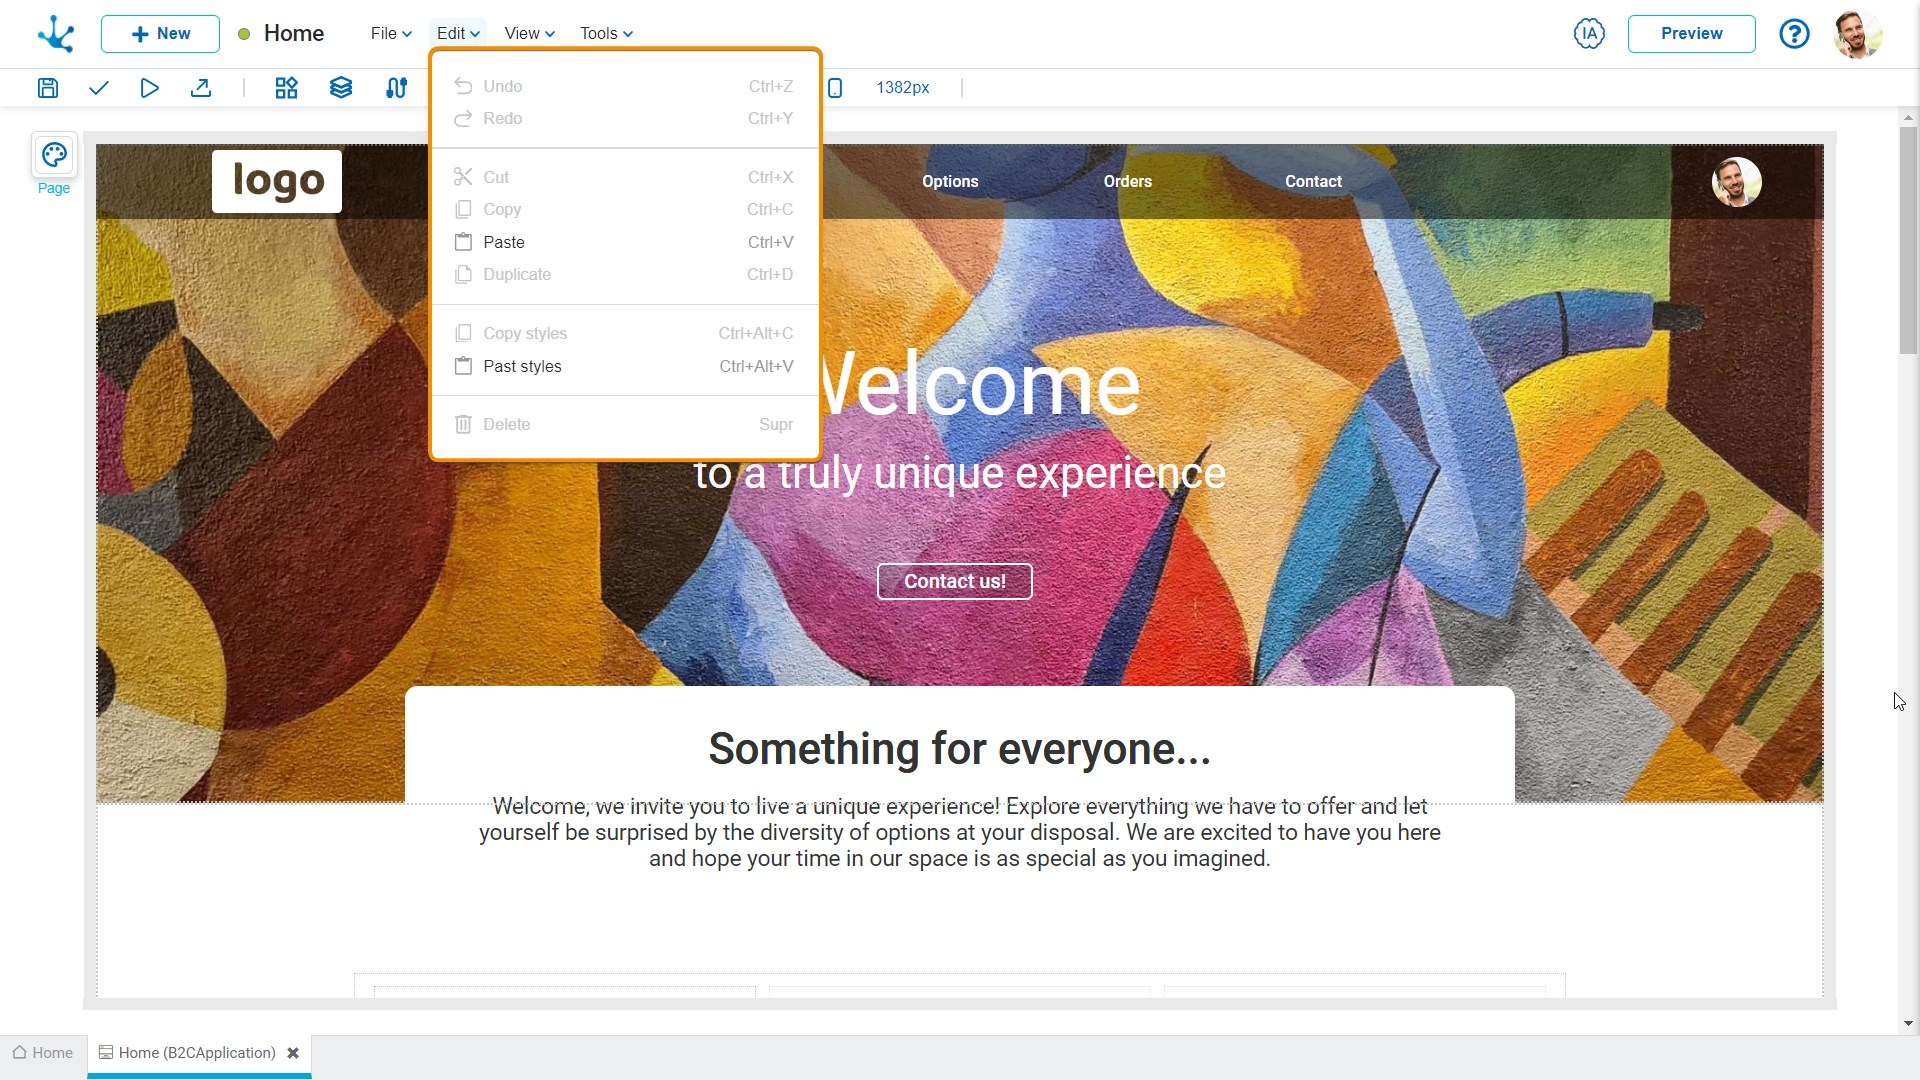Click the Preview button
This screenshot has width=1920, height=1080.
[1691, 34]
